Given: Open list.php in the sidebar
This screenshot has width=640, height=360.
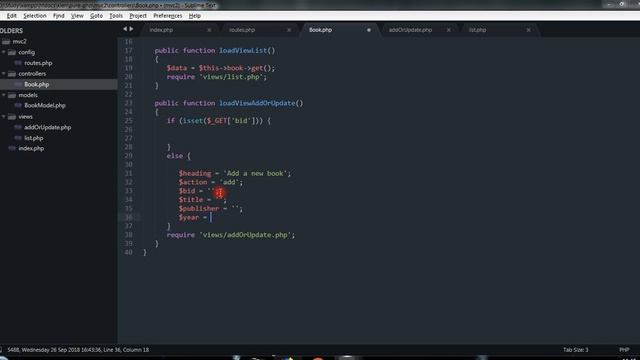Looking at the screenshot, I should pyautogui.click(x=33, y=138).
